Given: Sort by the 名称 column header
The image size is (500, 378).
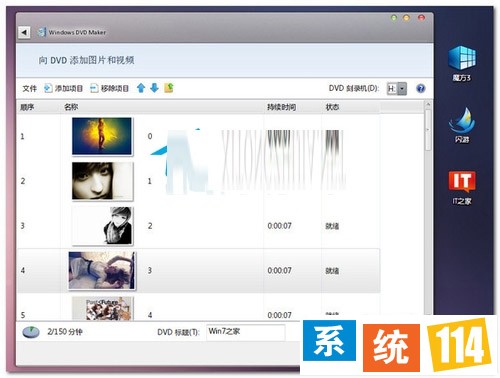Looking at the screenshot, I should click(71, 107).
